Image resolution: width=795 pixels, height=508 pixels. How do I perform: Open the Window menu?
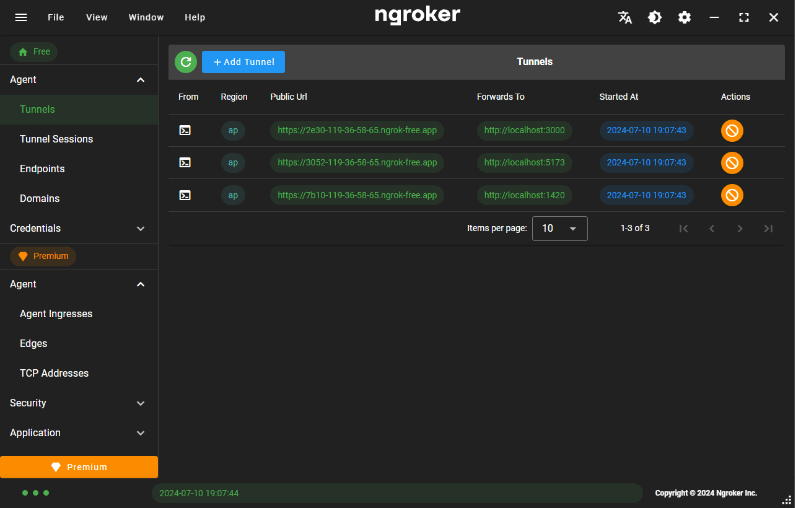tap(146, 17)
